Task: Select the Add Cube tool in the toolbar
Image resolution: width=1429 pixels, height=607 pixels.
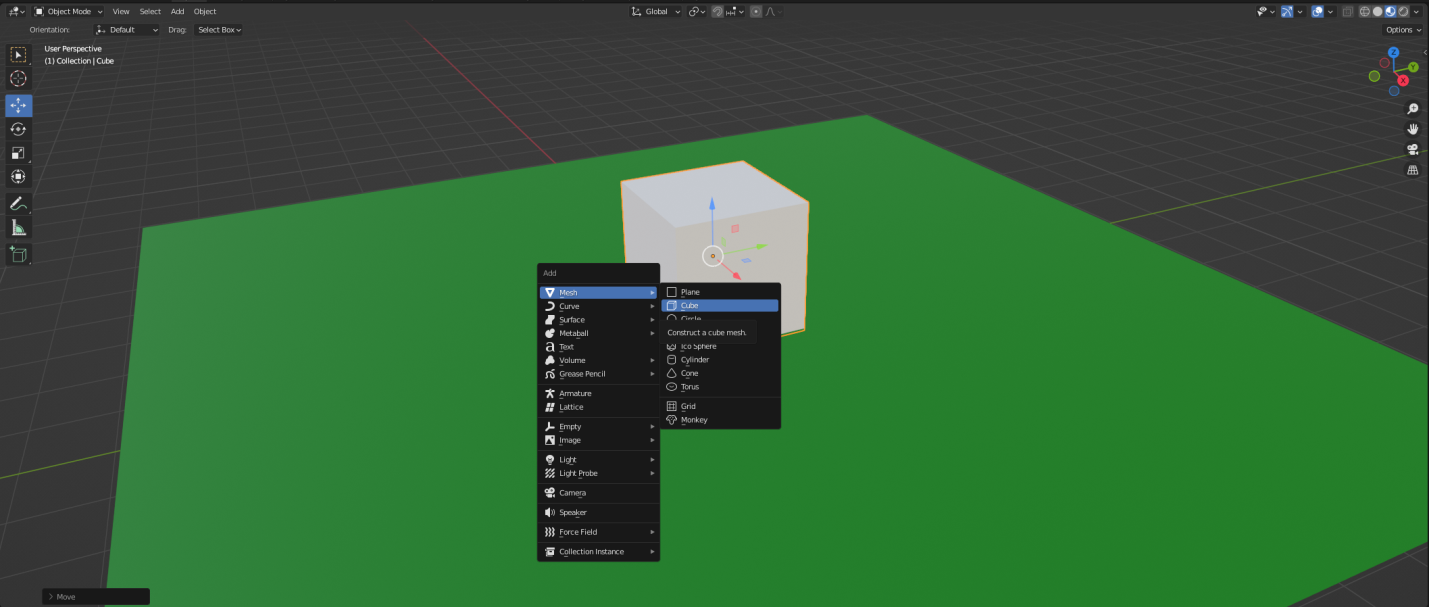Action: click(x=18, y=254)
